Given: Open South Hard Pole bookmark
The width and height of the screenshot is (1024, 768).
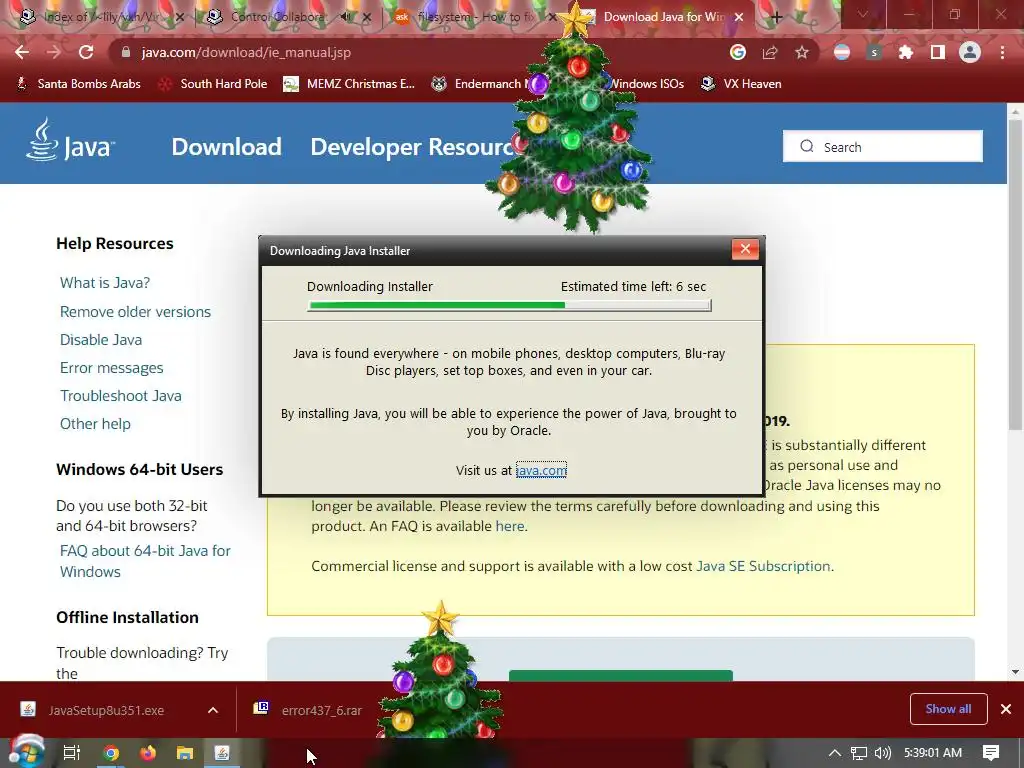Looking at the screenshot, I should click(214, 84).
